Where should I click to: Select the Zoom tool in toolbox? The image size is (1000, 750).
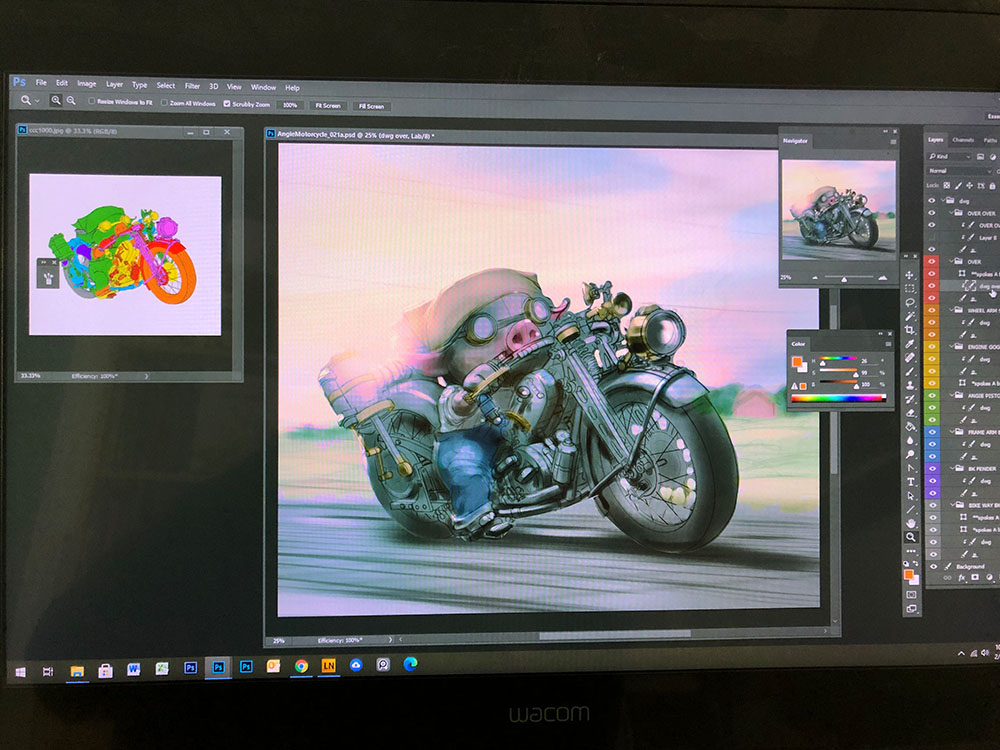click(911, 537)
